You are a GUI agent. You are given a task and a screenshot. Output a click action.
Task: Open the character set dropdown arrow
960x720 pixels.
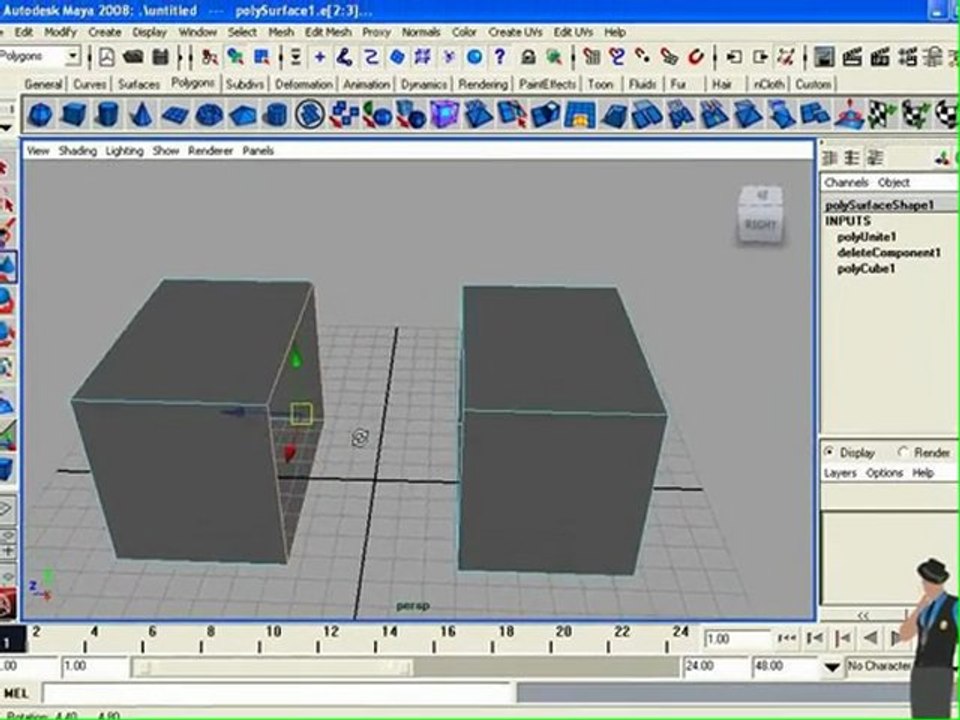[x=831, y=667]
